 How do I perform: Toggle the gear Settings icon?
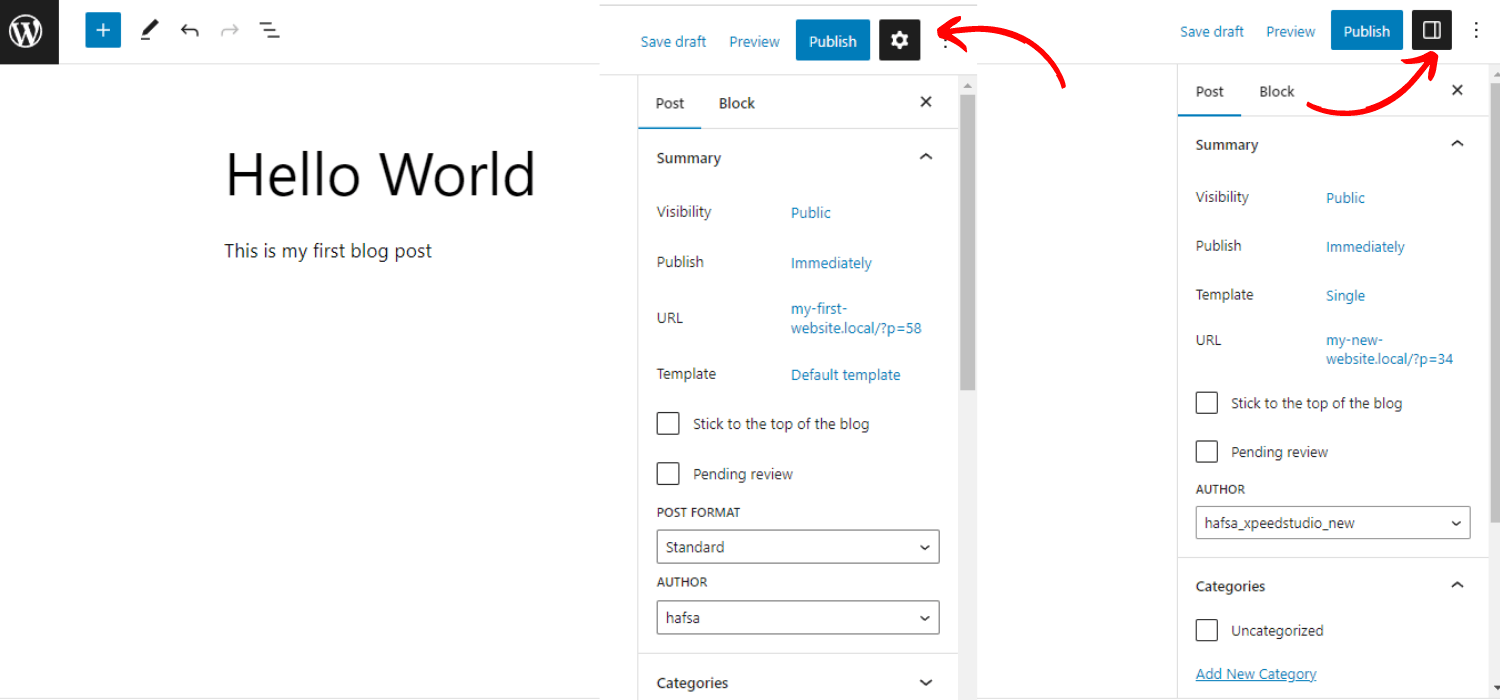coord(899,40)
